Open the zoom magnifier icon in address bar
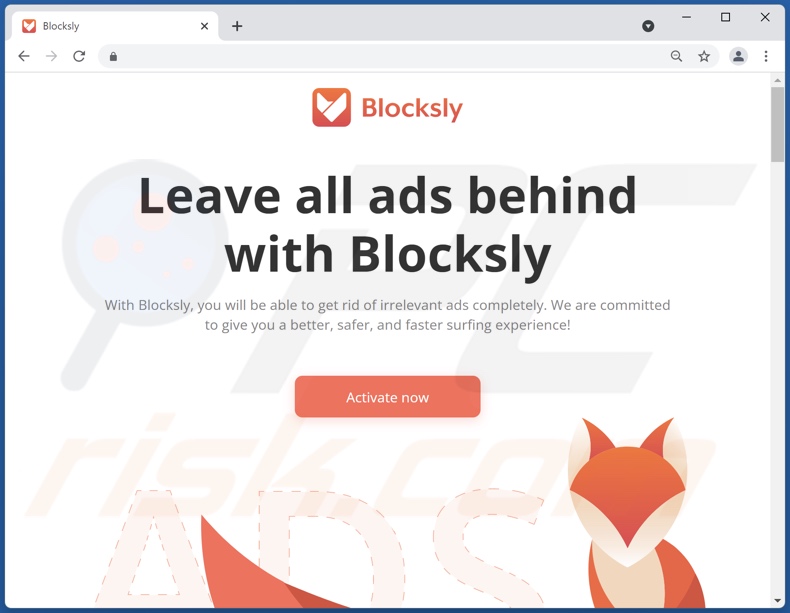Image resolution: width=790 pixels, height=613 pixels. pyautogui.click(x=676, y=56)
